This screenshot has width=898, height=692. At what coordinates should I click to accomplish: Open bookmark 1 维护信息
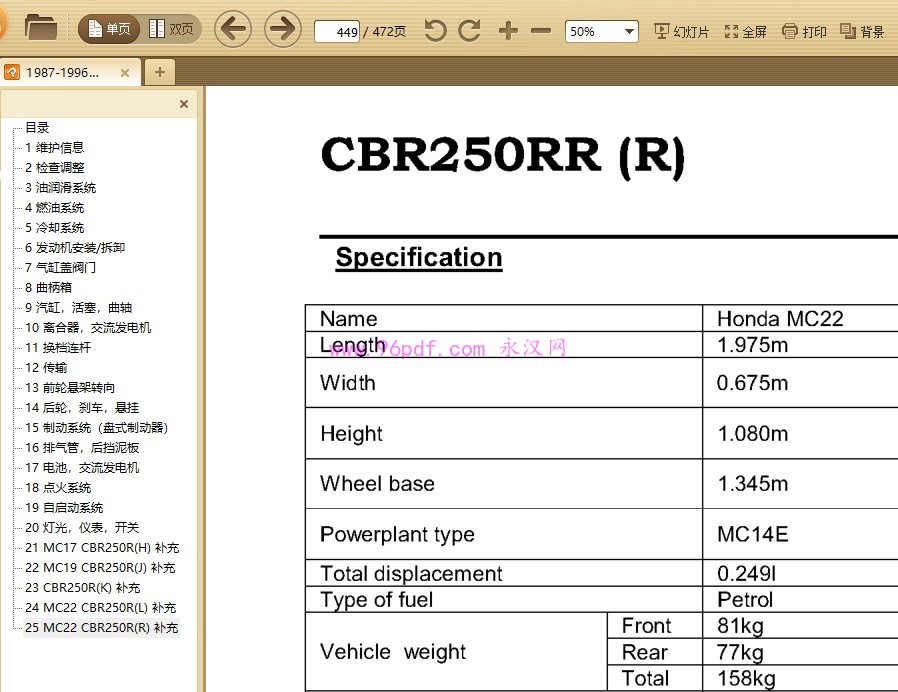54,147
